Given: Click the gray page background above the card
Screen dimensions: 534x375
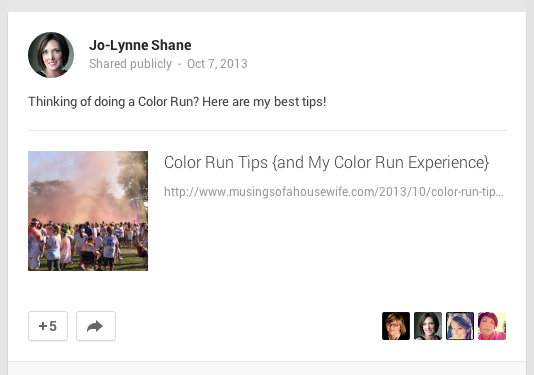Looking at the screenshot, I should click(x=267, y=5).
